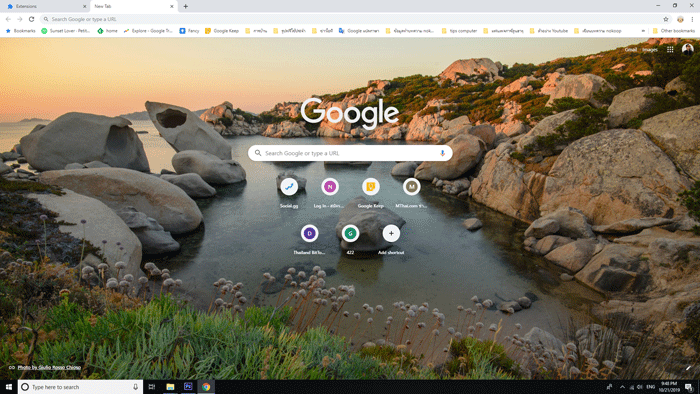The image size is (700, 394).
Task: Switch to the Extensions tab
Action: click(x=45, y=6)
